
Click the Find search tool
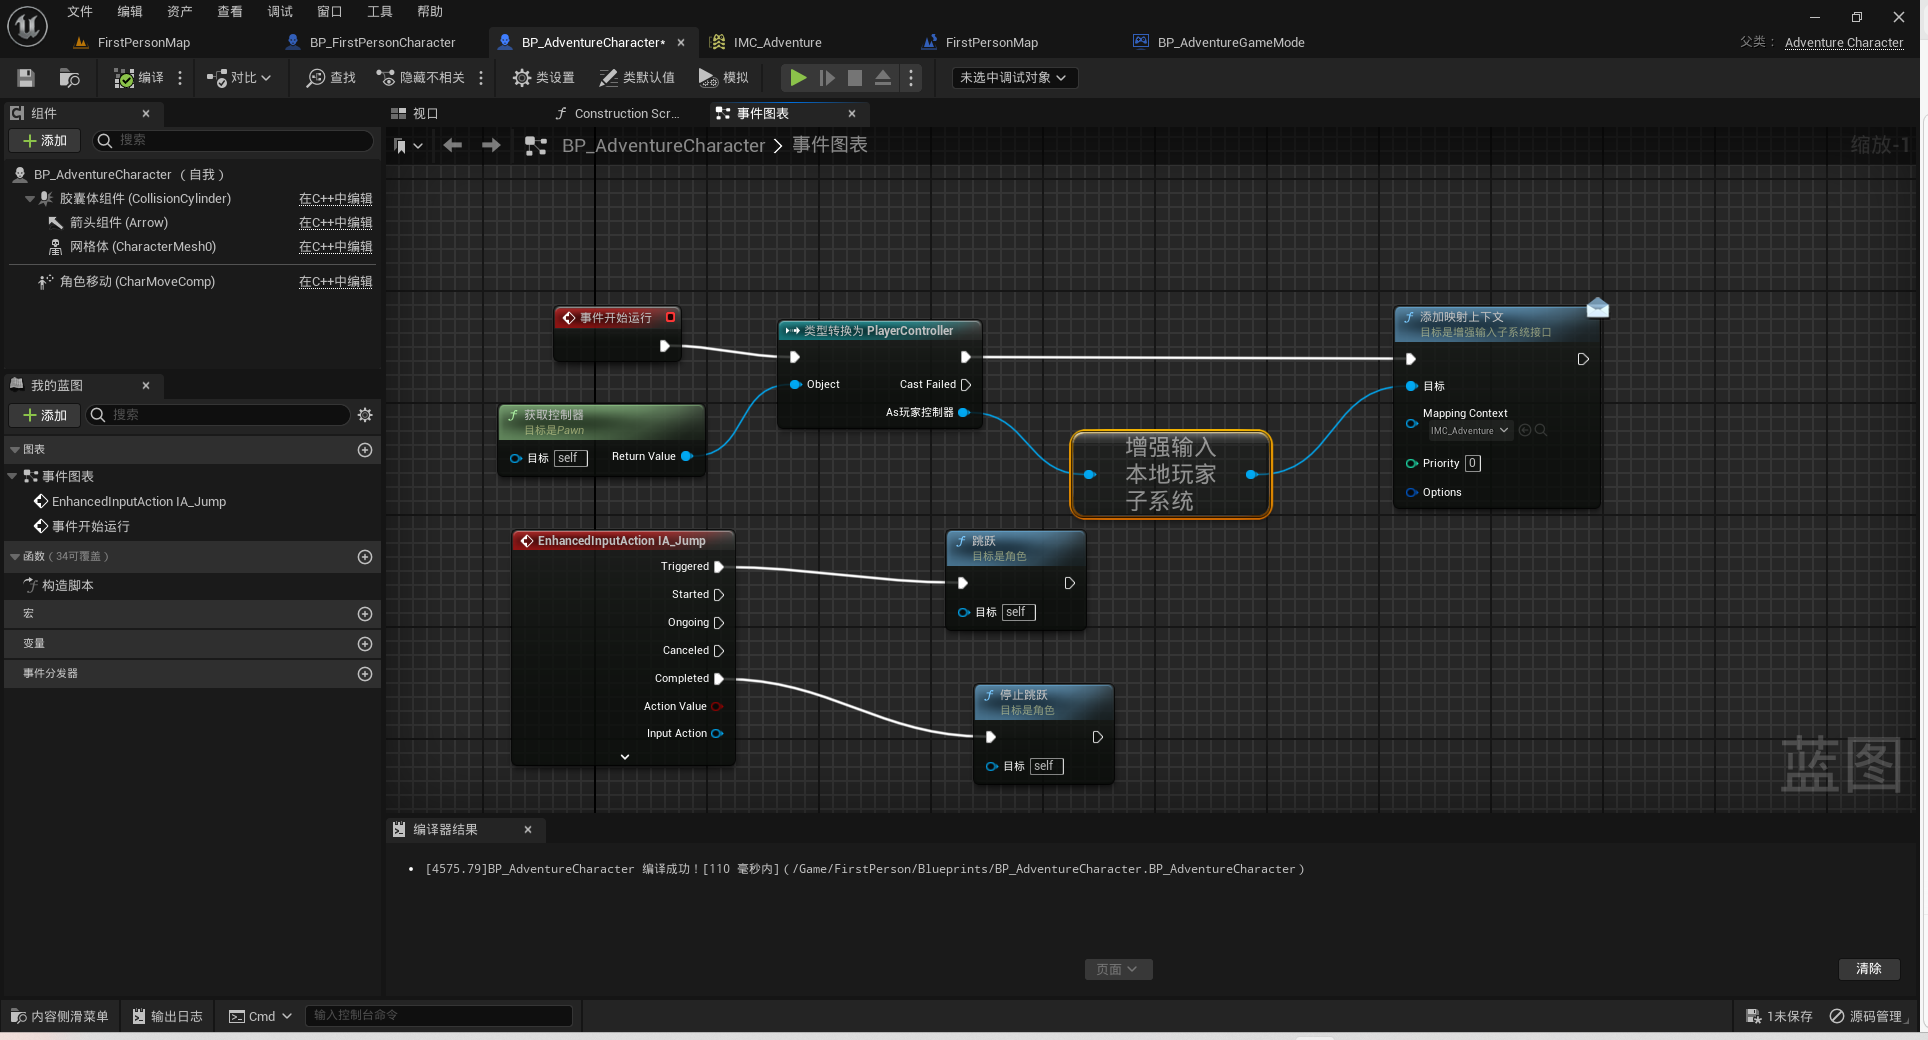[x=331, y=78]
